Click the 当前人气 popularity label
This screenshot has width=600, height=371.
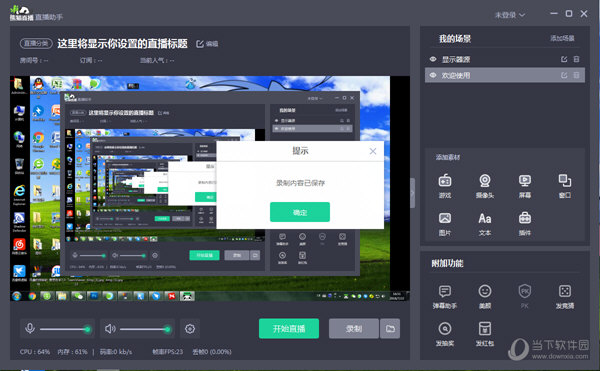pos(157,60)
